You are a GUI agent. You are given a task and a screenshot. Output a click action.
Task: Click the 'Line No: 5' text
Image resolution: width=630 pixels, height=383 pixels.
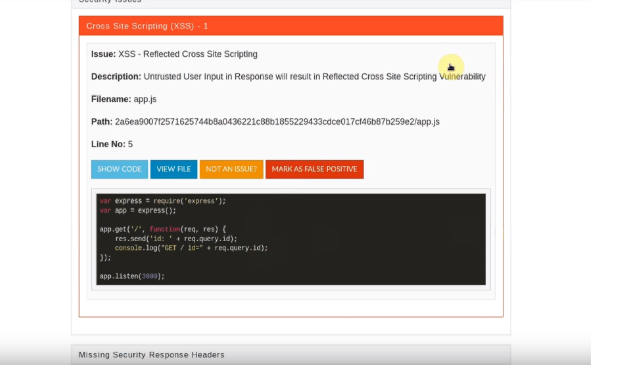coord(112,144)
